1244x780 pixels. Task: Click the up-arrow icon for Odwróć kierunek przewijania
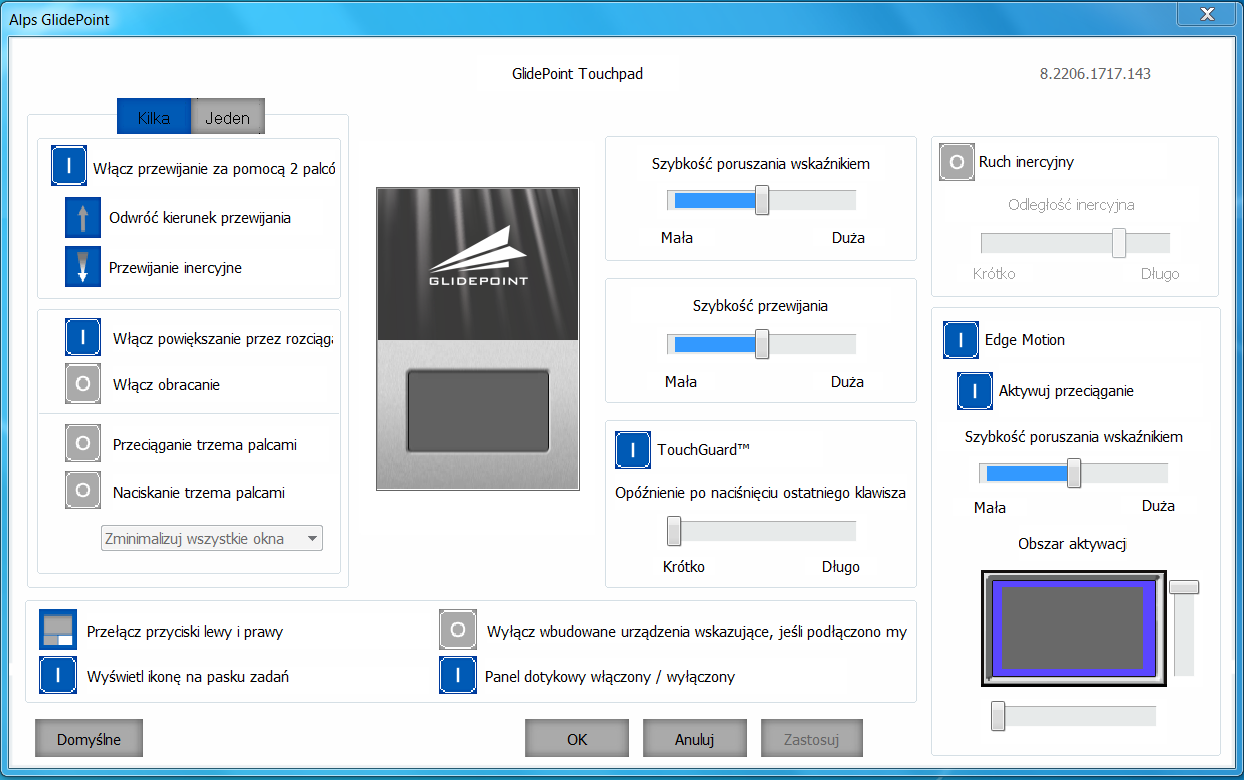(x=83, y=217)
